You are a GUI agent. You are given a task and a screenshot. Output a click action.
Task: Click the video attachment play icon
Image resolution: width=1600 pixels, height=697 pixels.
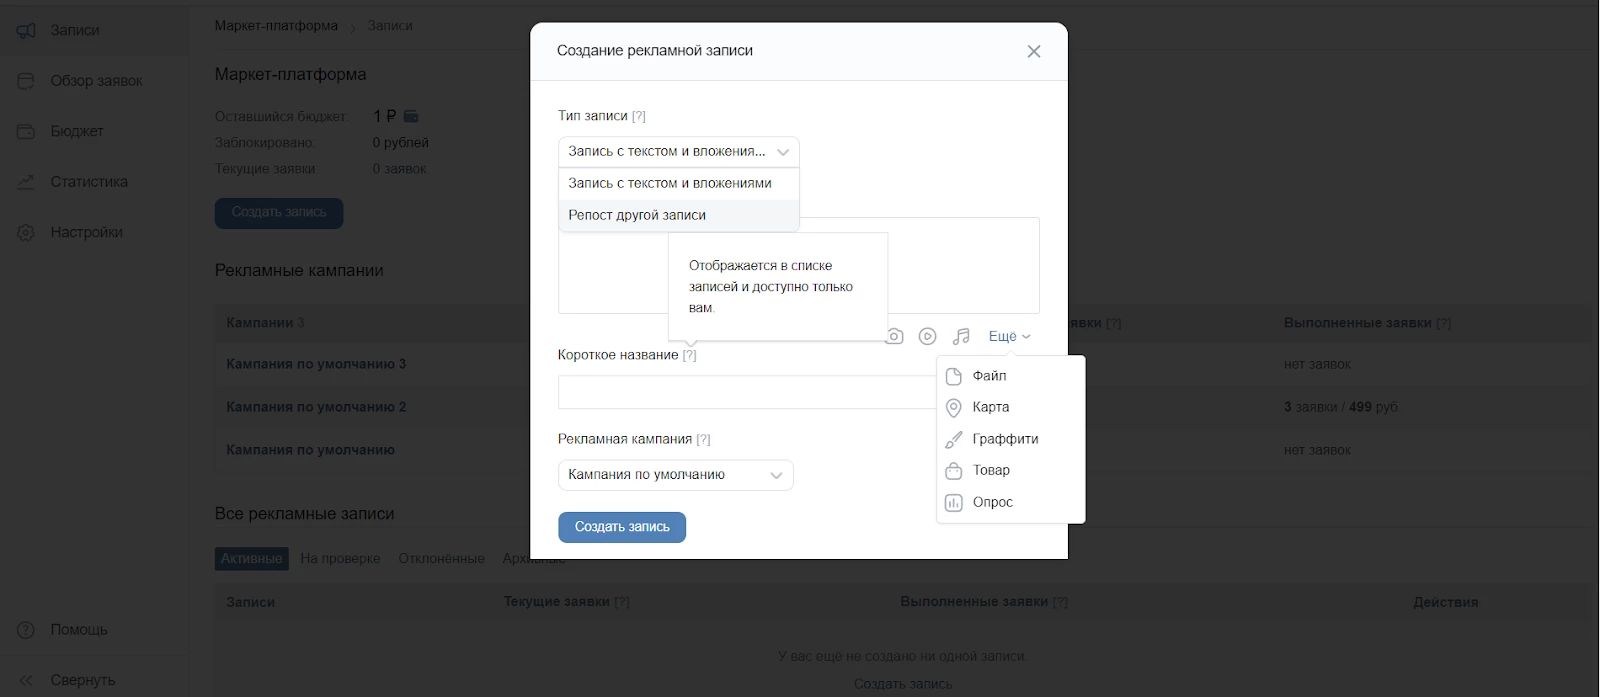point(928,337)
